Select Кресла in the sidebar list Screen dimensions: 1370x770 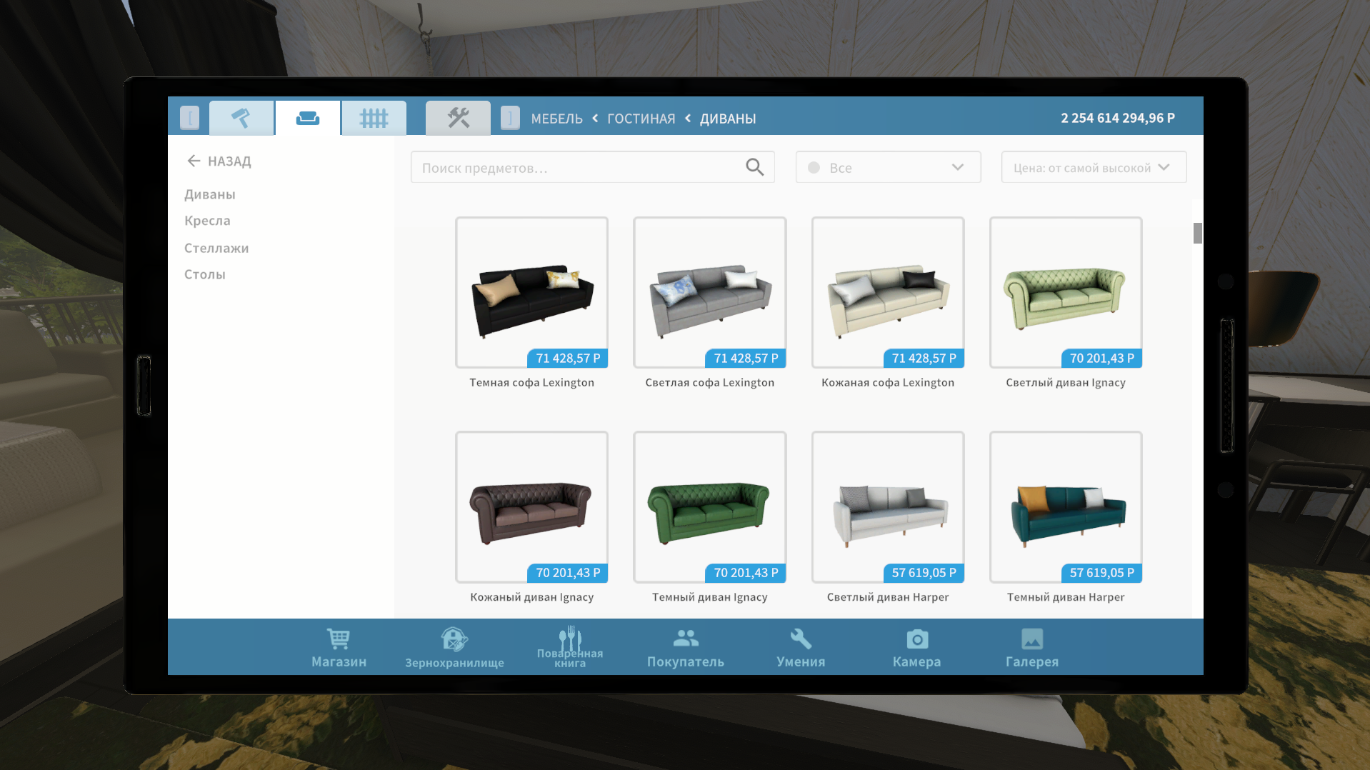click(x=207, y=221)
